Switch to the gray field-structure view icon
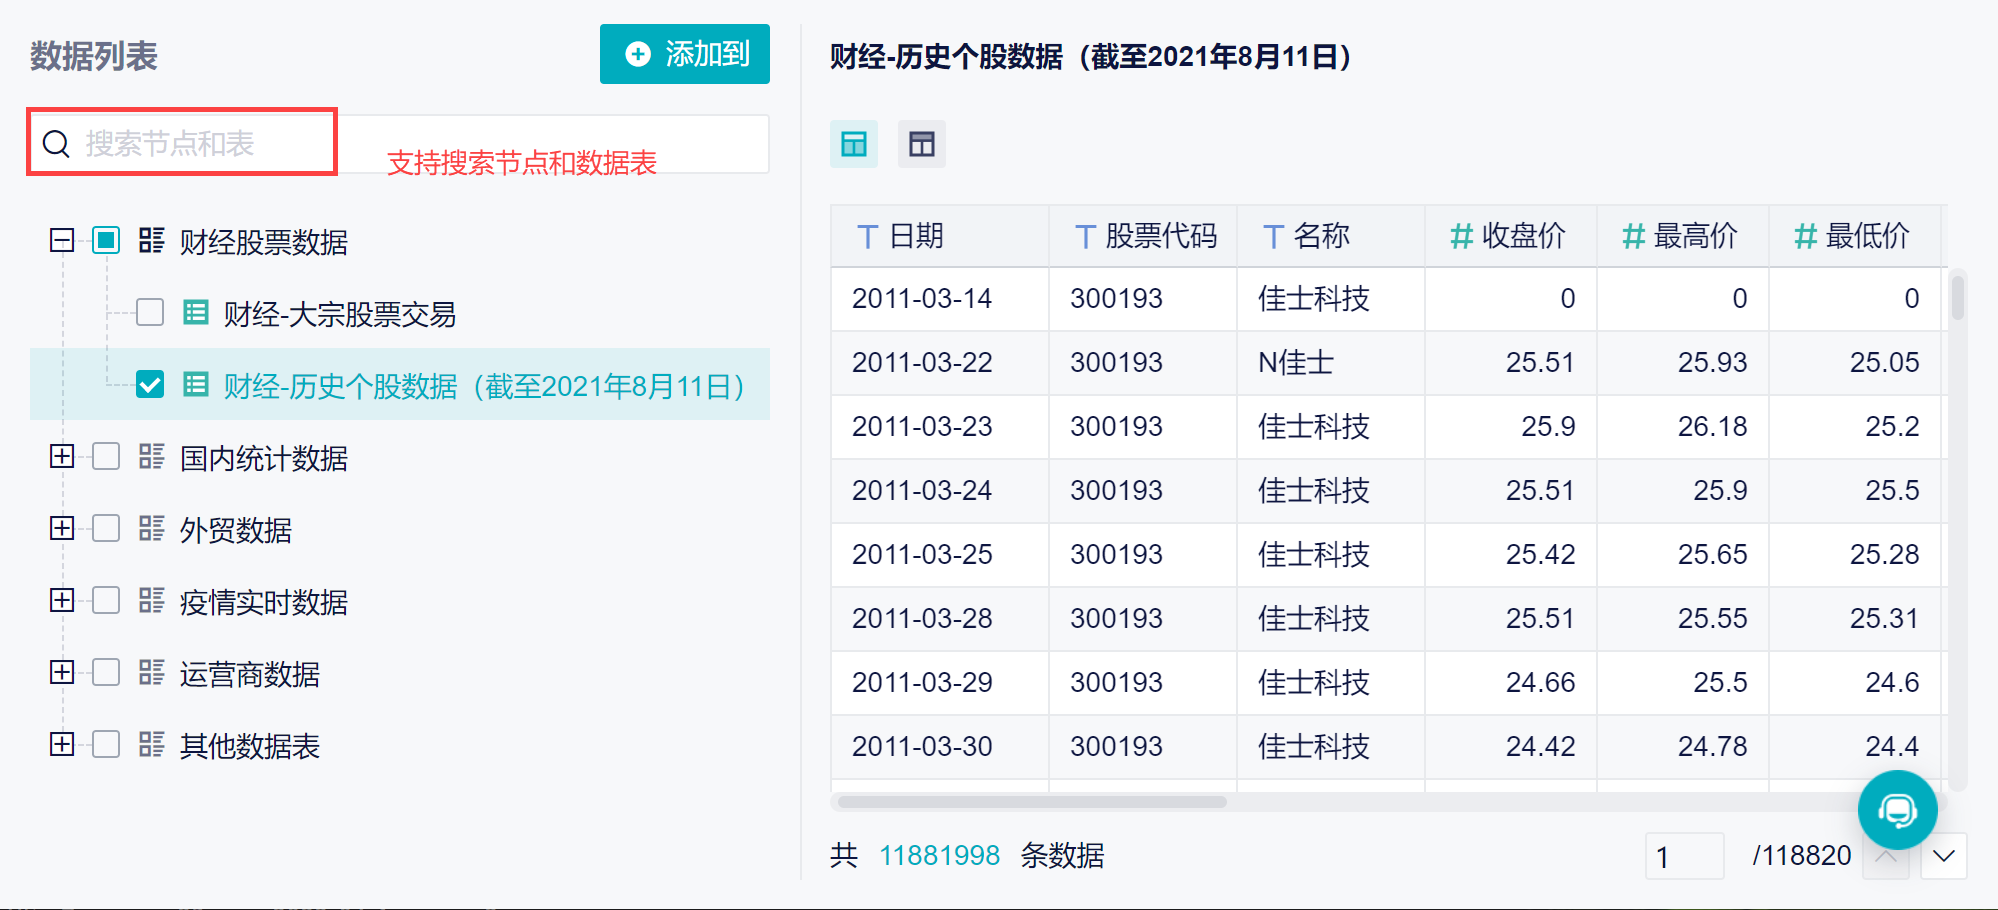1998x910 pixels. click(922, 144)
